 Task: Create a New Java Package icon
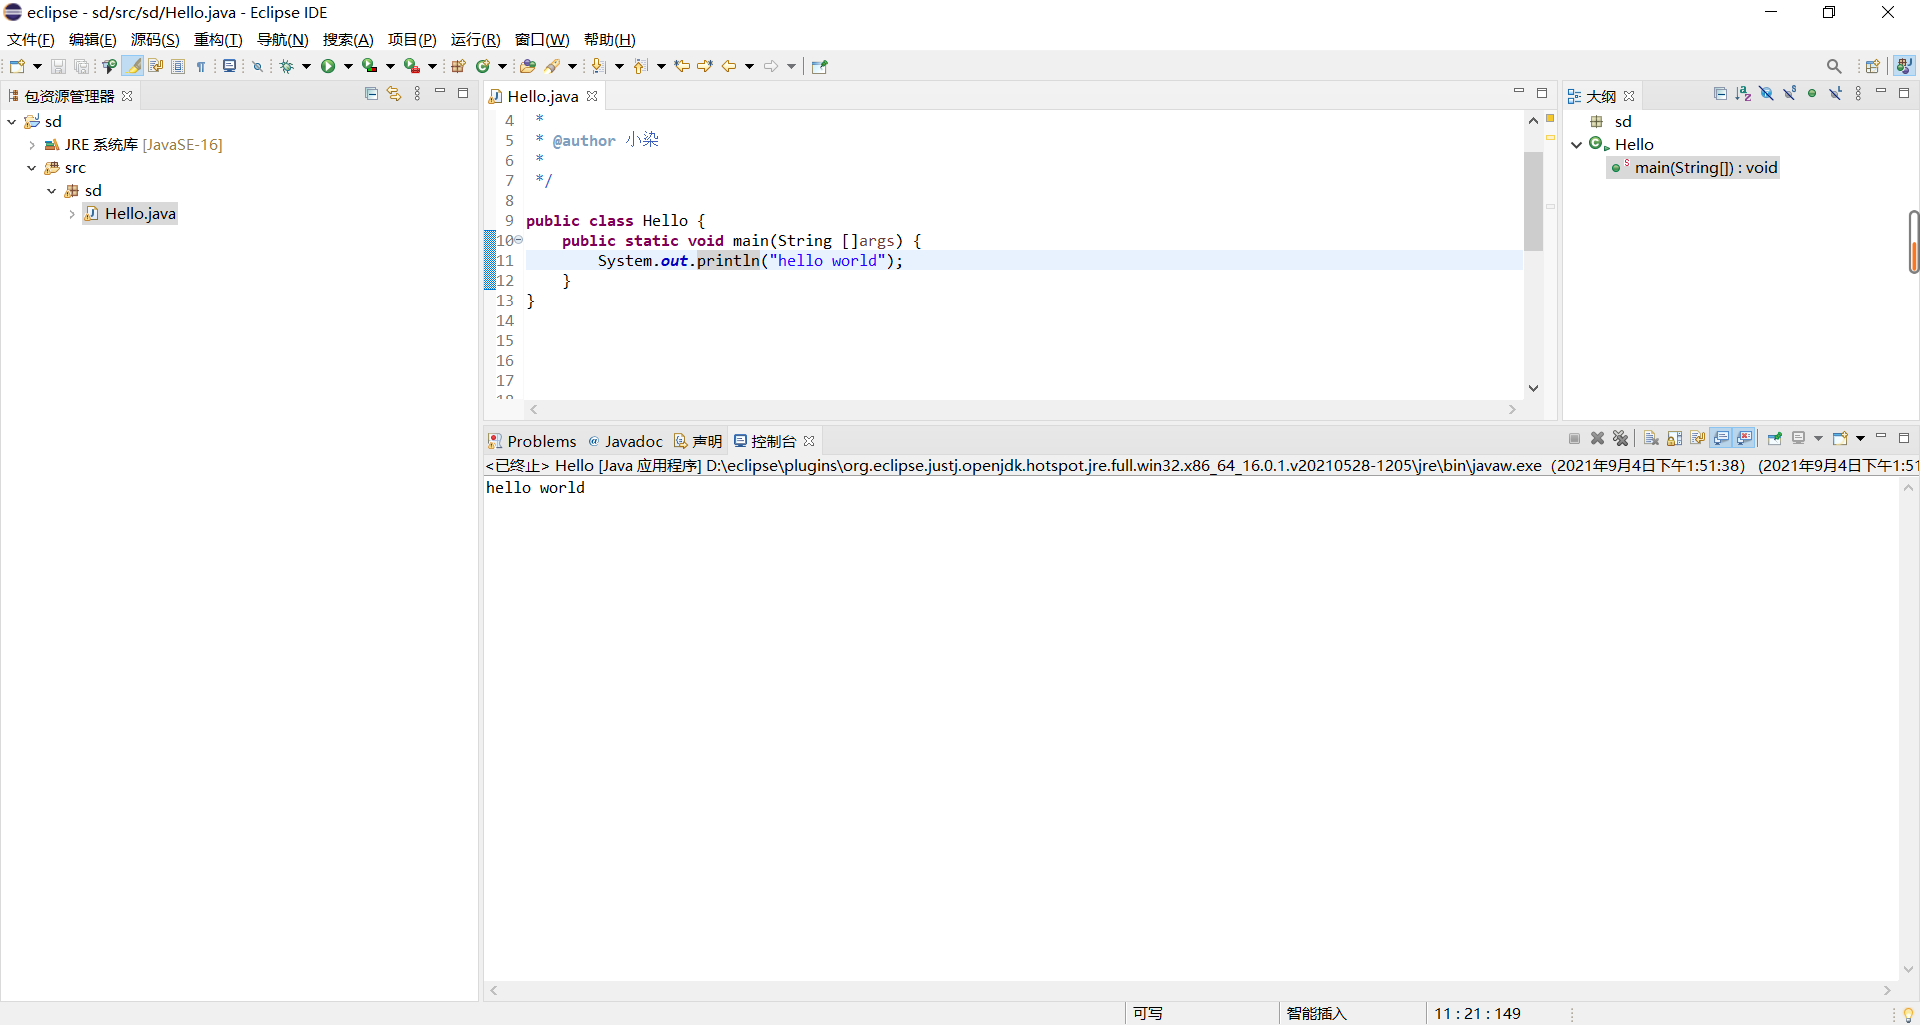(458, 66)
